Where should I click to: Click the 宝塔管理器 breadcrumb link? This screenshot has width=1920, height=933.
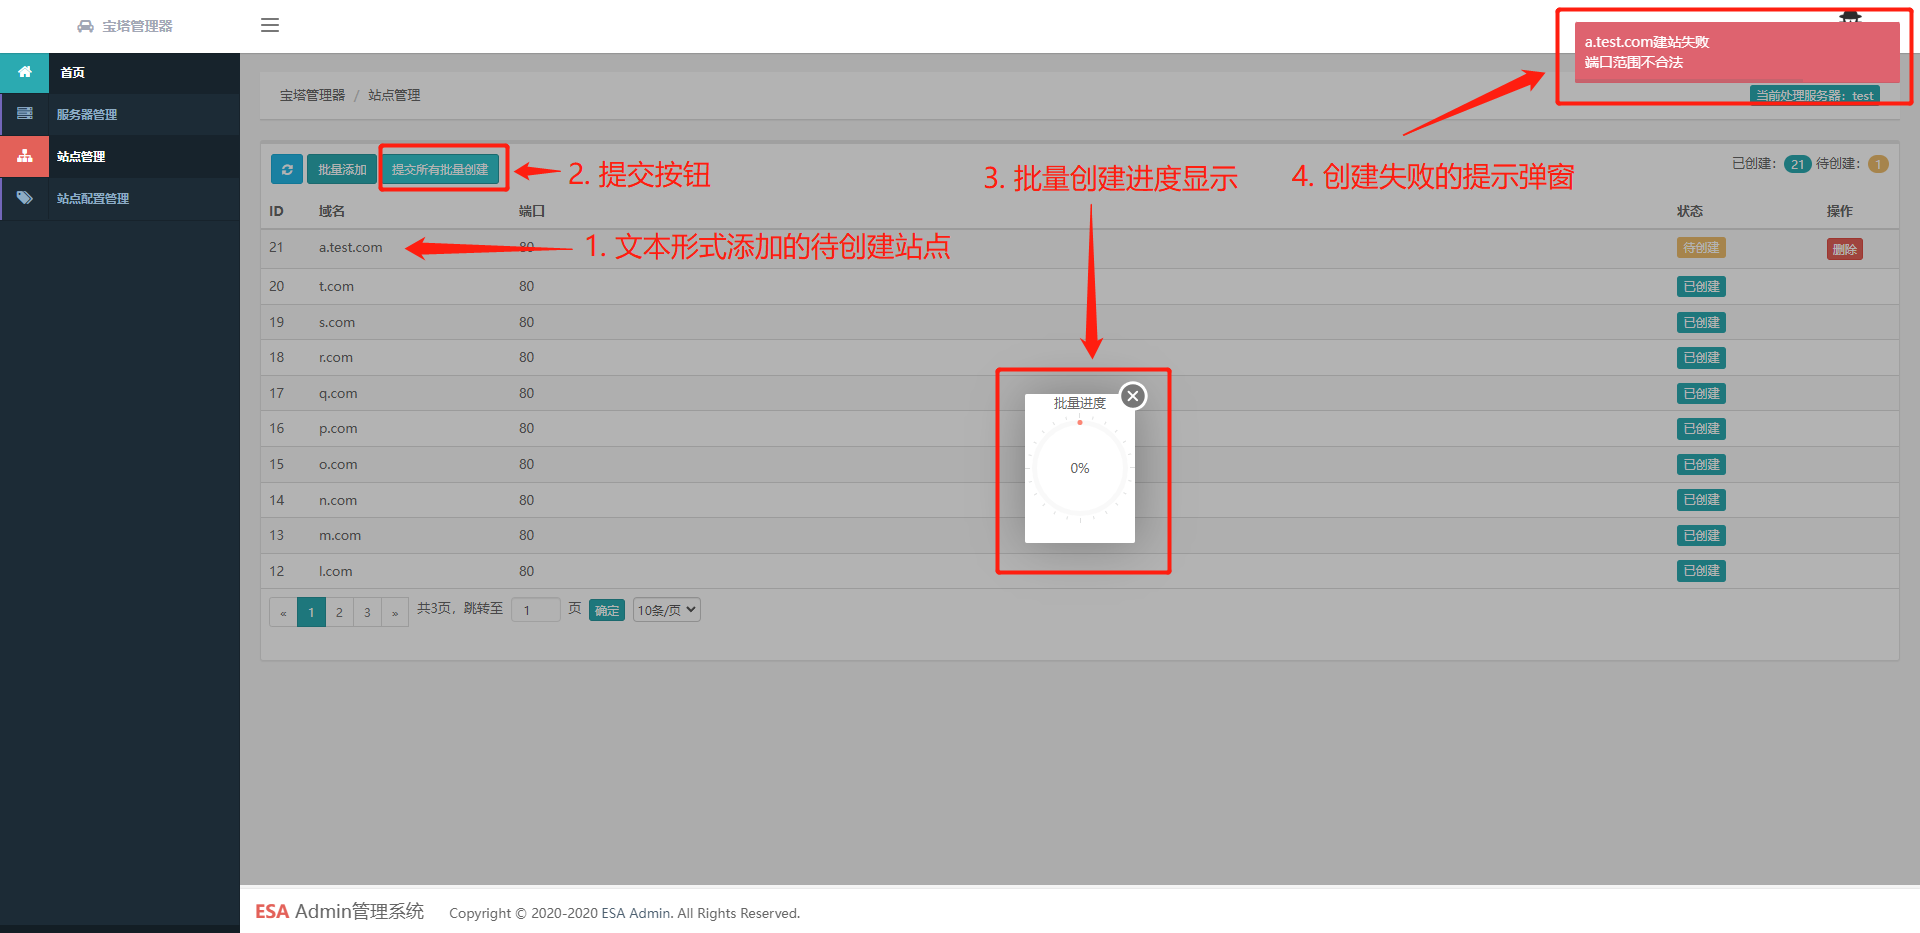click(x=312, y=95)
